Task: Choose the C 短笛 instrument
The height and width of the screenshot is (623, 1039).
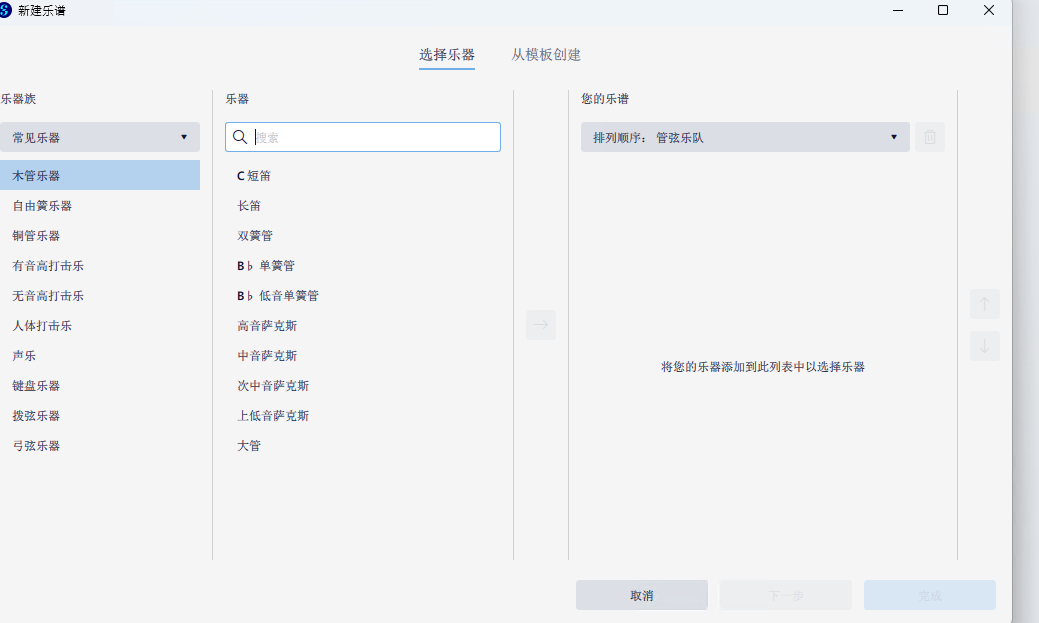Action: (x=362, y=176)
